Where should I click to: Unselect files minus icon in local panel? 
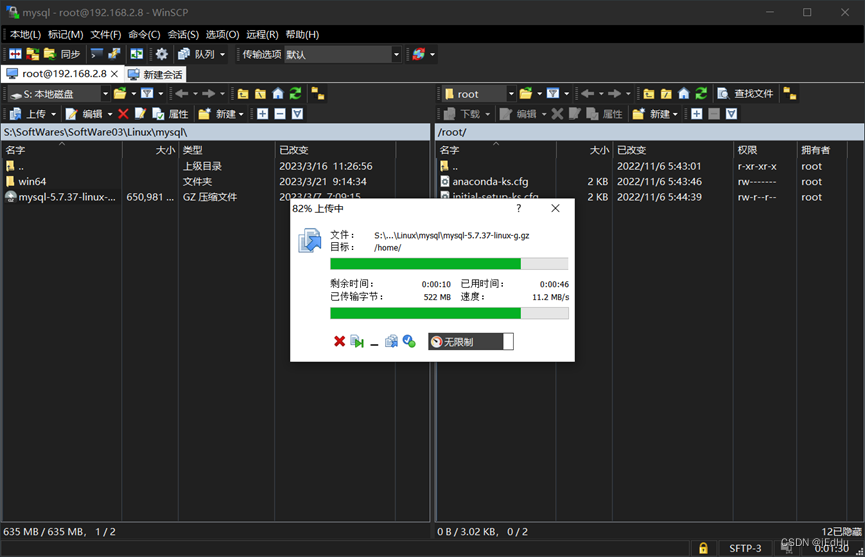click(280, 114)
